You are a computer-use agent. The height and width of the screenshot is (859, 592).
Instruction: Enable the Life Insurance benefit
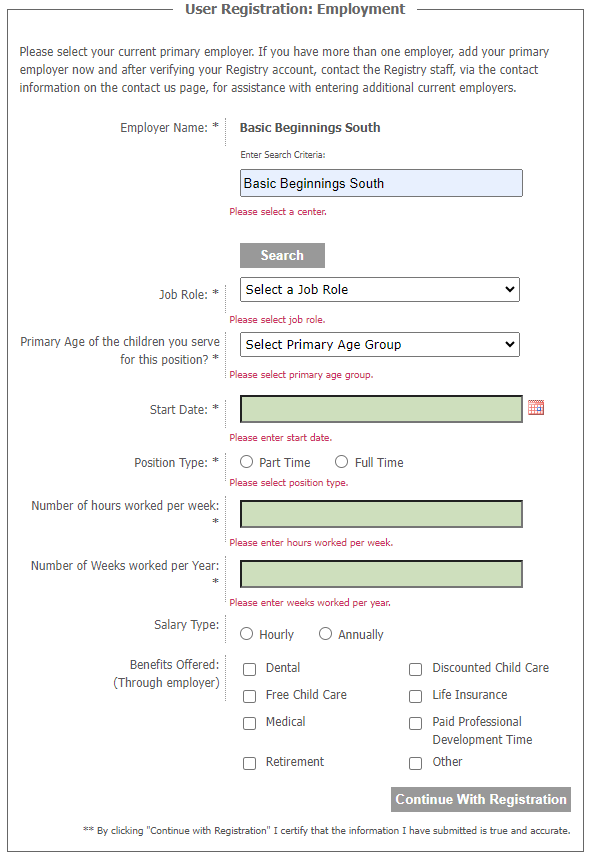415,696
